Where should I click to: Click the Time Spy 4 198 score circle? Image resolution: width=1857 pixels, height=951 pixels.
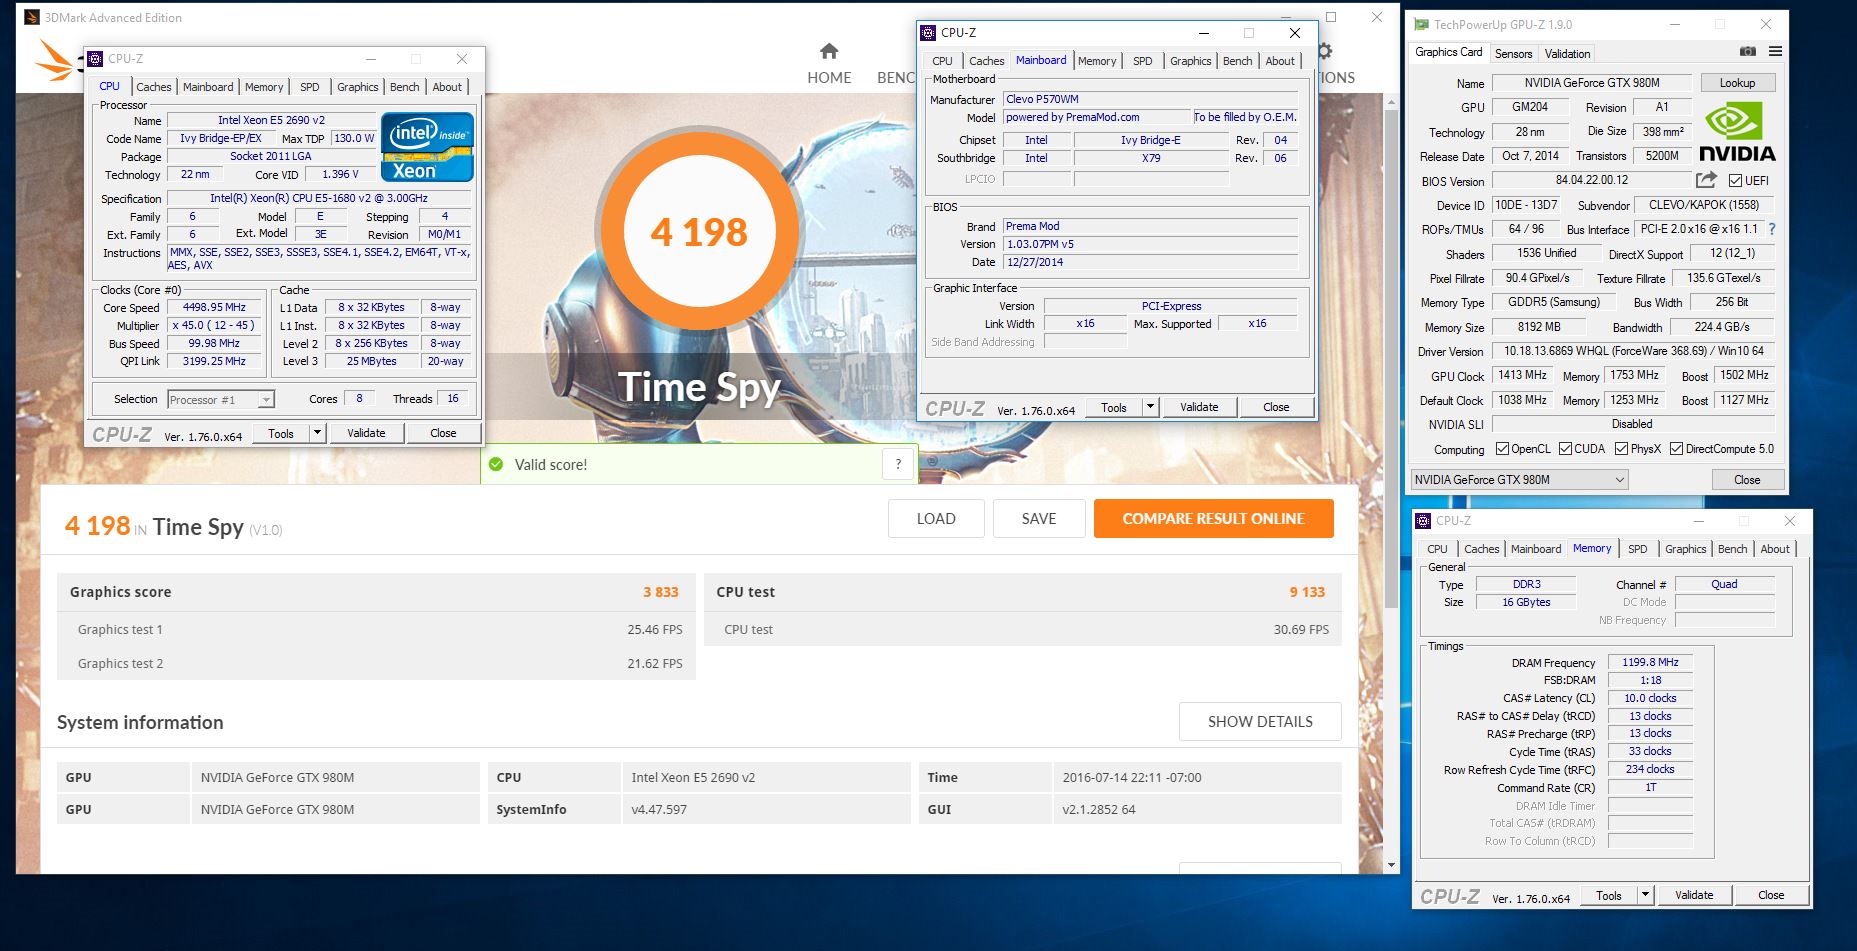coord(700,232)
